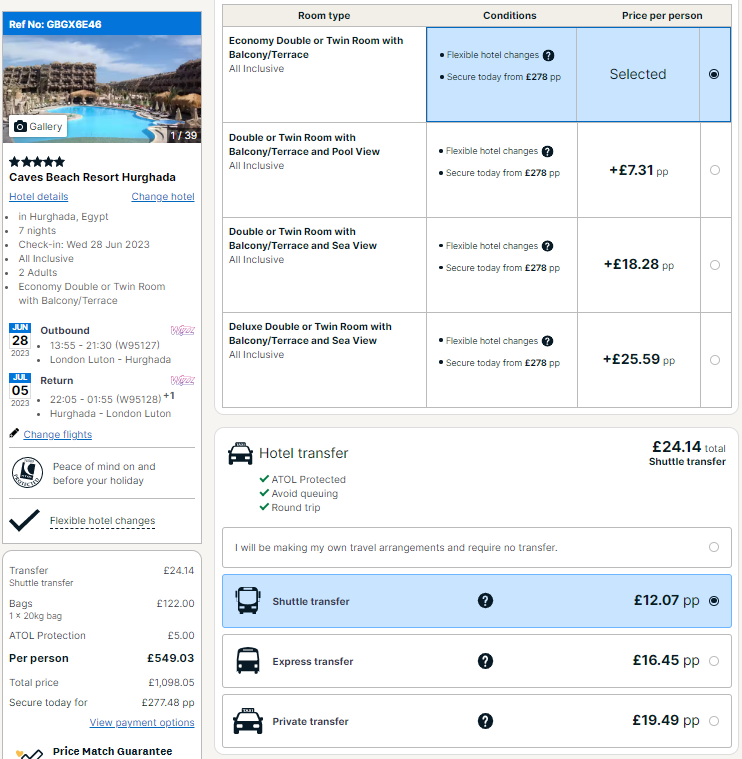Select Economy Double or Twin Room radio button
The image size is (742, 759).
pyautogui.click(x=714, y=74)
